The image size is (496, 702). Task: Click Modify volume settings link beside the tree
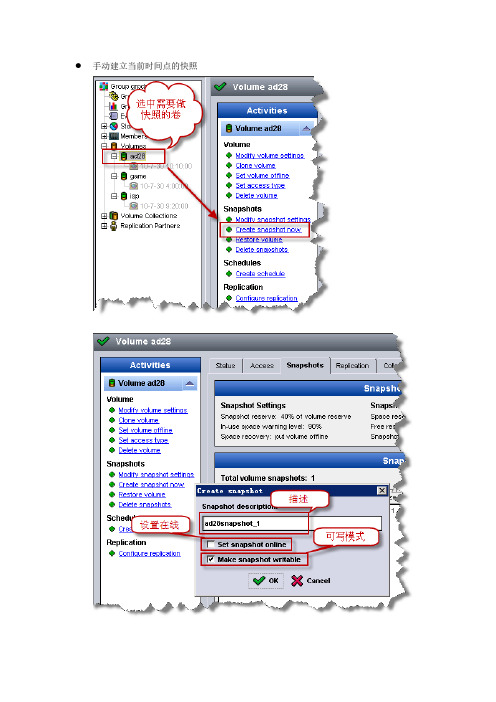tap(270, 156)
